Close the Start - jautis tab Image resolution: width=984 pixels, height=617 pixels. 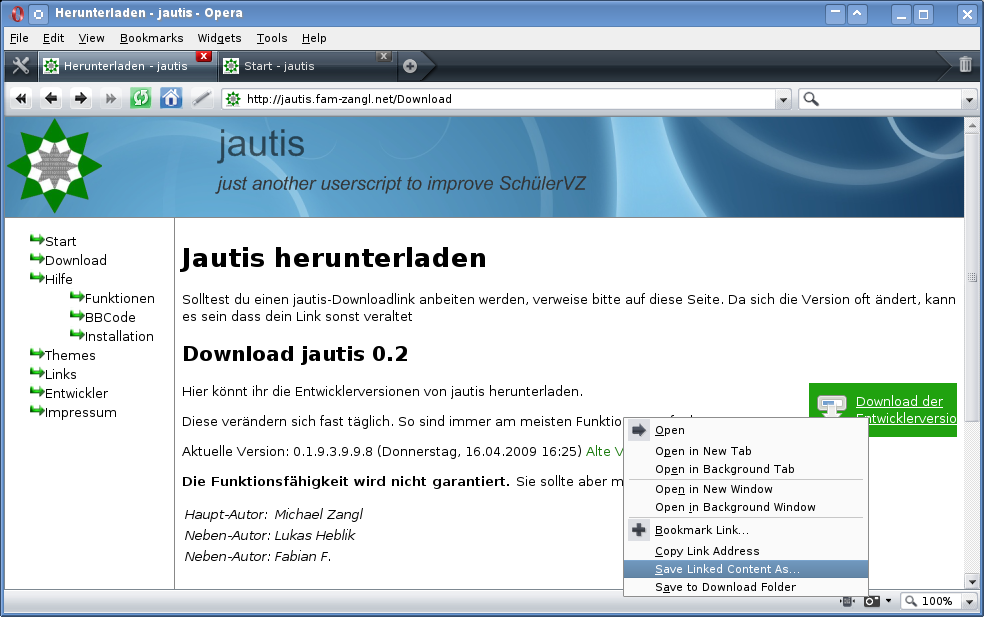tap(384, 56)
